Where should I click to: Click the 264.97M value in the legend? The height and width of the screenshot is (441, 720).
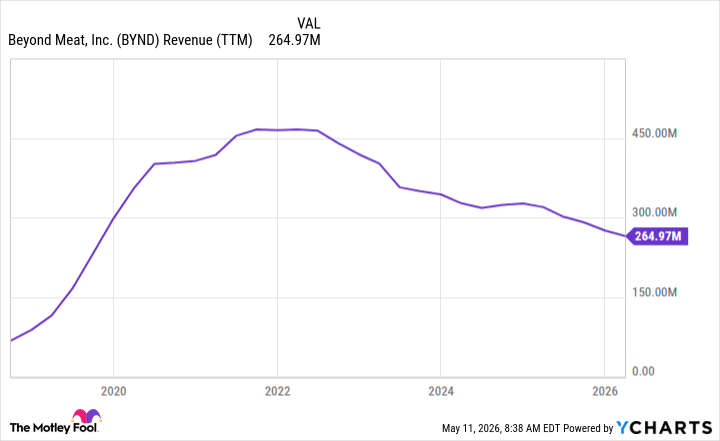pos(294,40)
